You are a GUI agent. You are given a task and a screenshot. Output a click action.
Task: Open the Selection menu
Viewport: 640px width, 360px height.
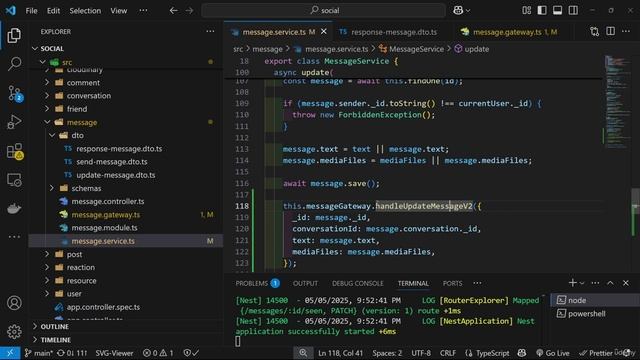[85, 11]
